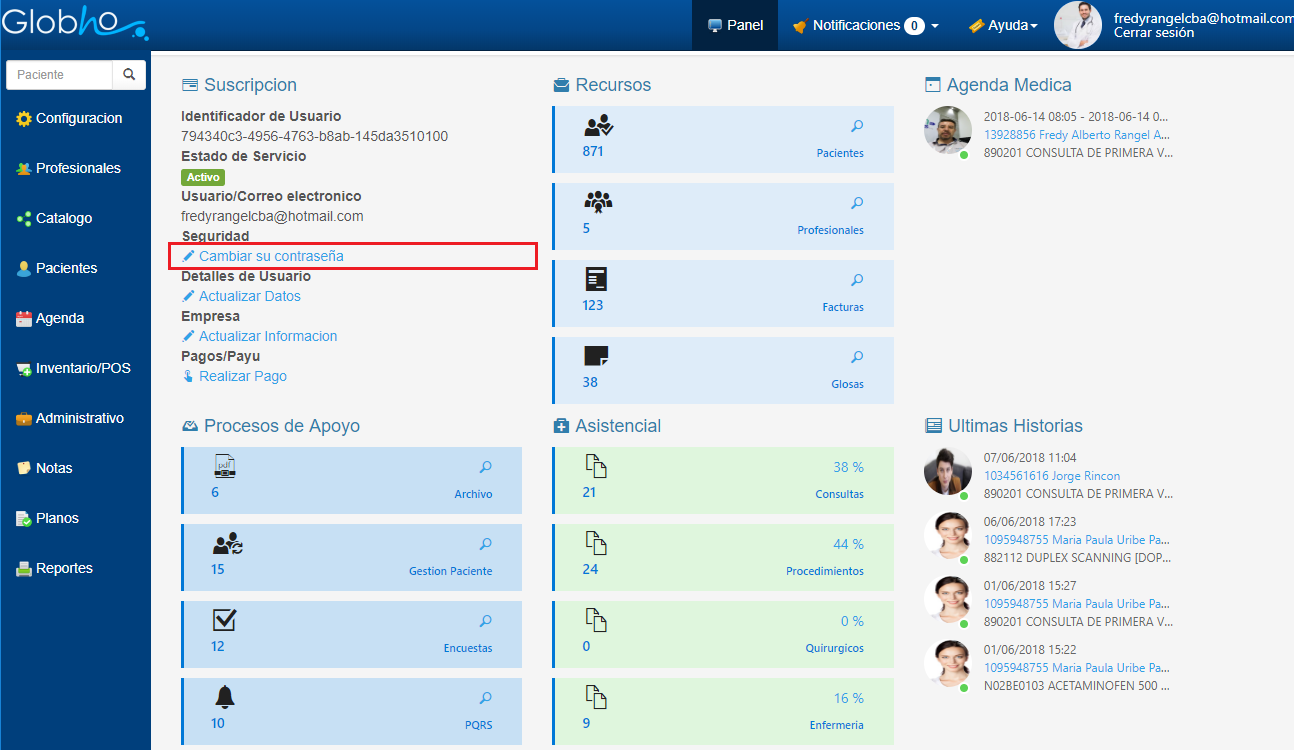Click the magnifier icon on Facturas card
The width and height of the screenshot is (1294, 750).
[857, 280]
